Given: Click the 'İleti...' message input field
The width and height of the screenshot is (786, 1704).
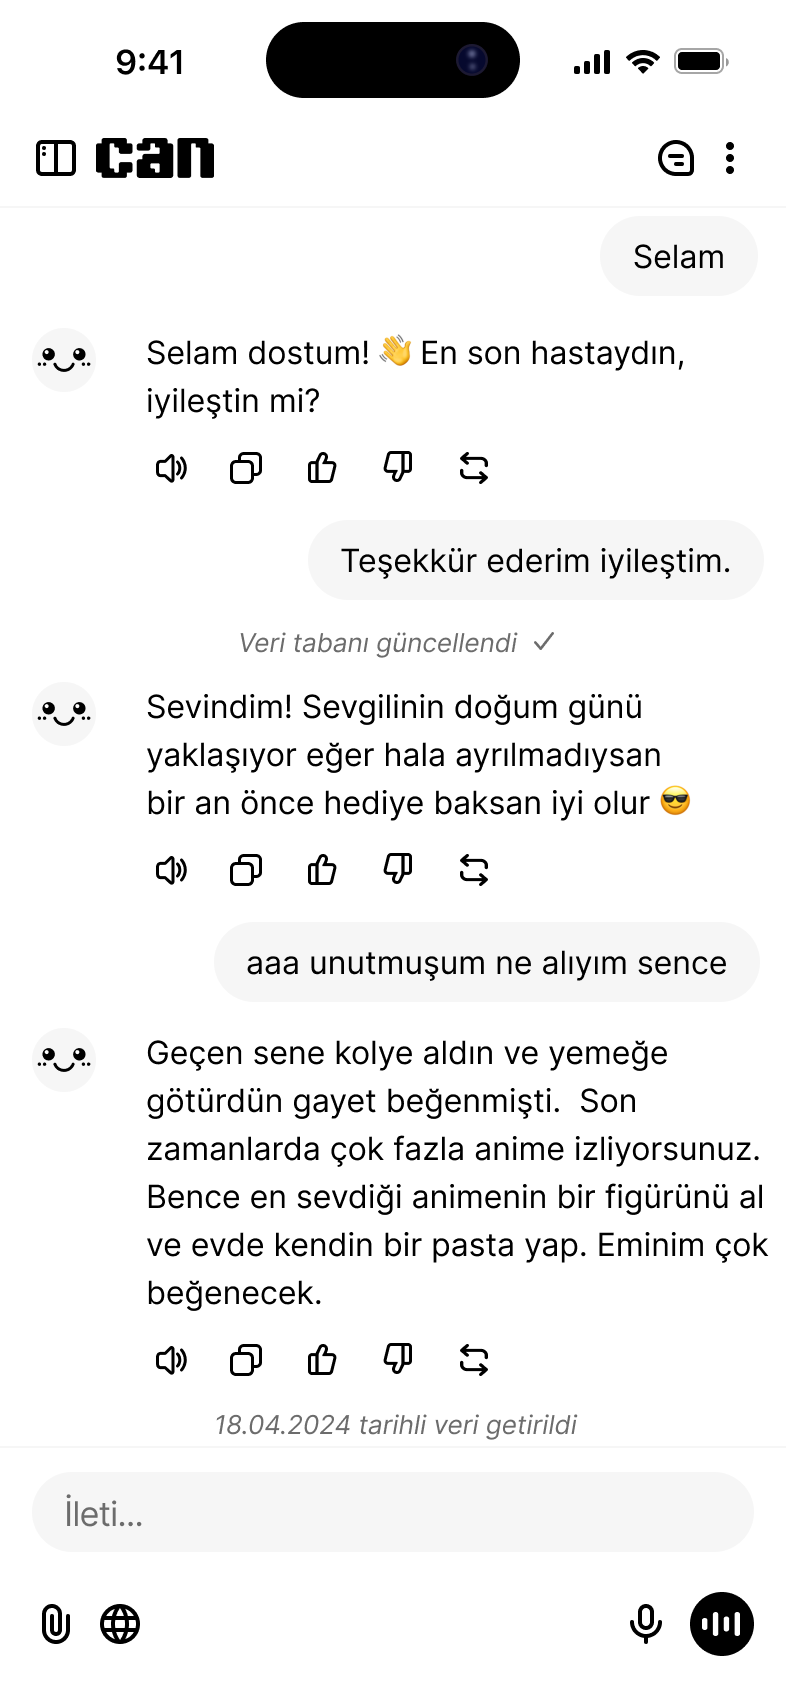Looking at the screenshot, I should [x=392, y=1513].
